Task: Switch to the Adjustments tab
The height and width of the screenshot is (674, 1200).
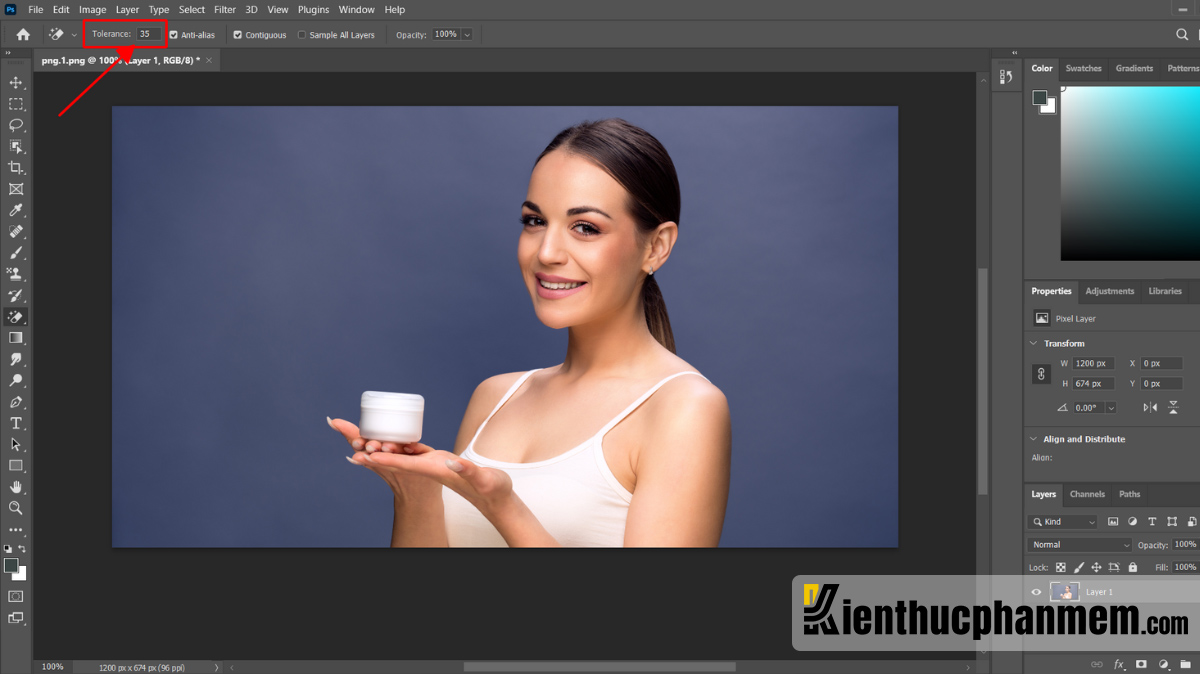Action: (x=1110, y=291)
